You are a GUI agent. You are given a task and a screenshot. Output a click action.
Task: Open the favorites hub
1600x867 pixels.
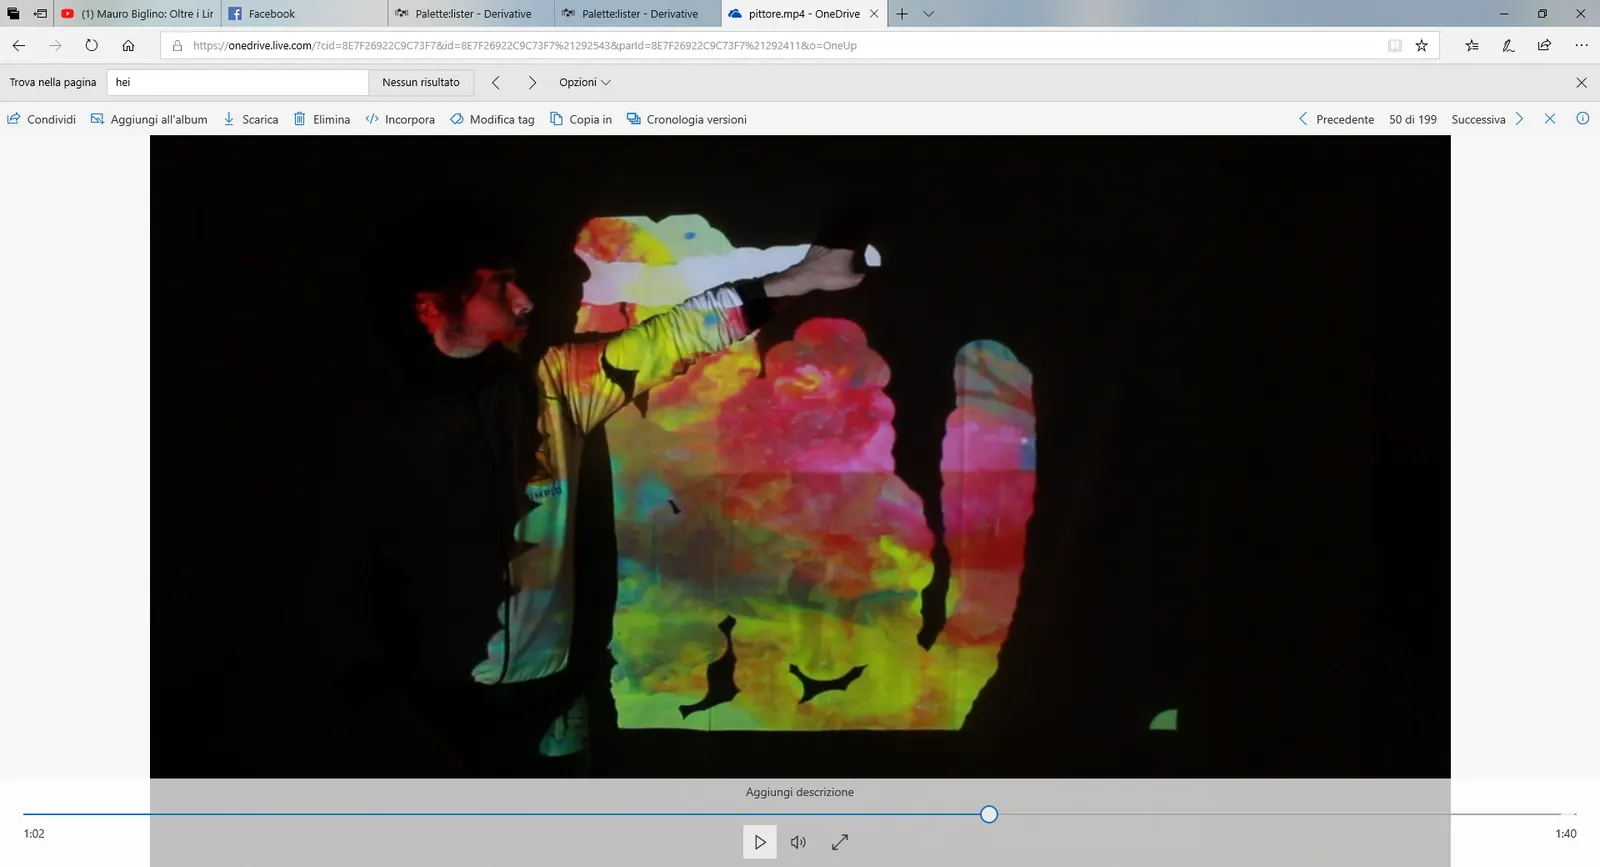(1472, 45)
